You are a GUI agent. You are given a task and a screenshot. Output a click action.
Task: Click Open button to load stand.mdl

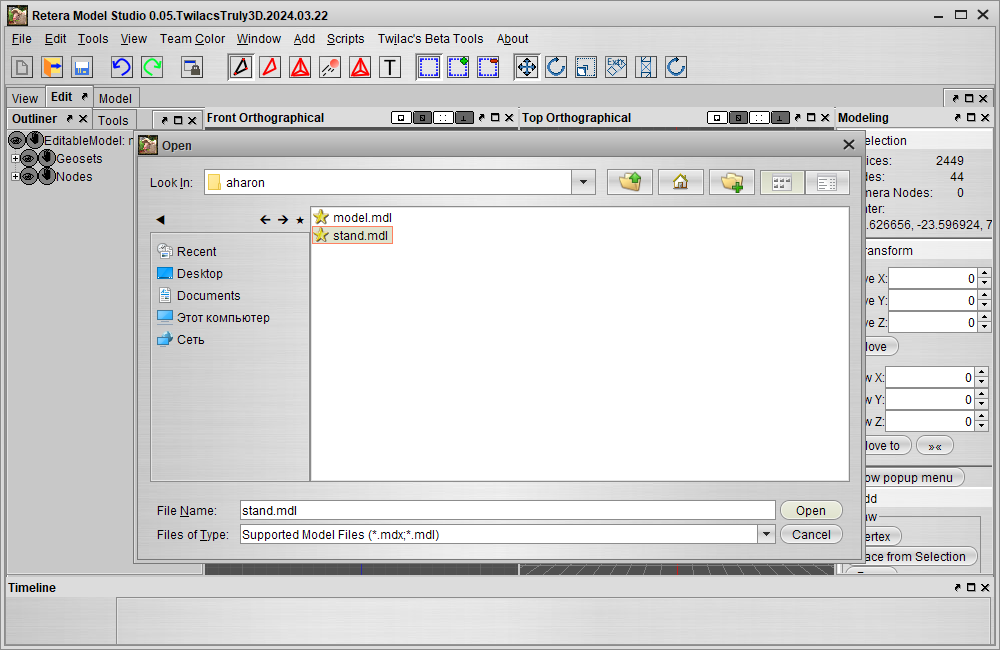coord(811,510)
